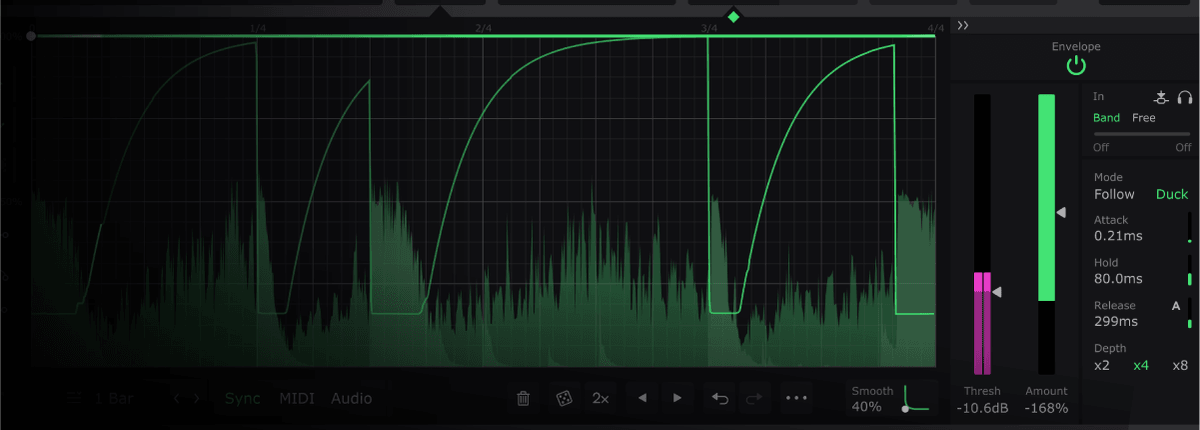Collapse the side panel with double chevron
Viewport: 1200px width, 430px height.
point(963,25)
